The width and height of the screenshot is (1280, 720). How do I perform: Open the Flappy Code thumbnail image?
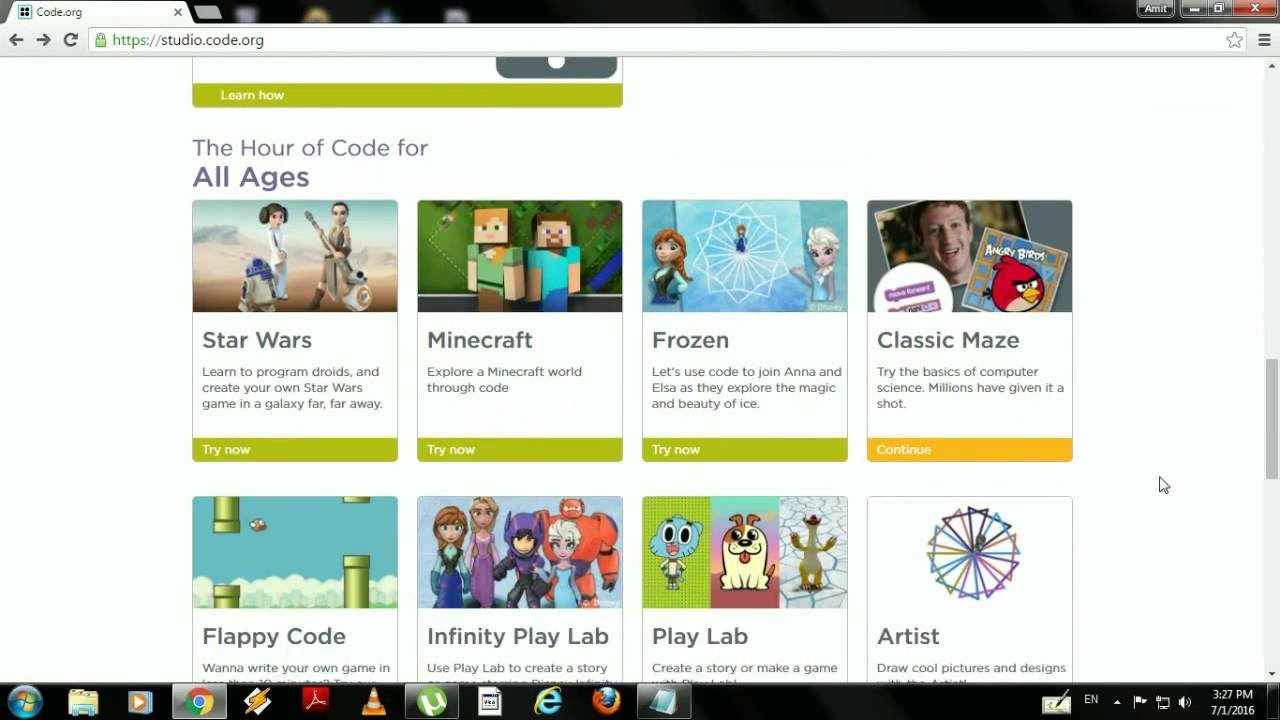point(295,552)
